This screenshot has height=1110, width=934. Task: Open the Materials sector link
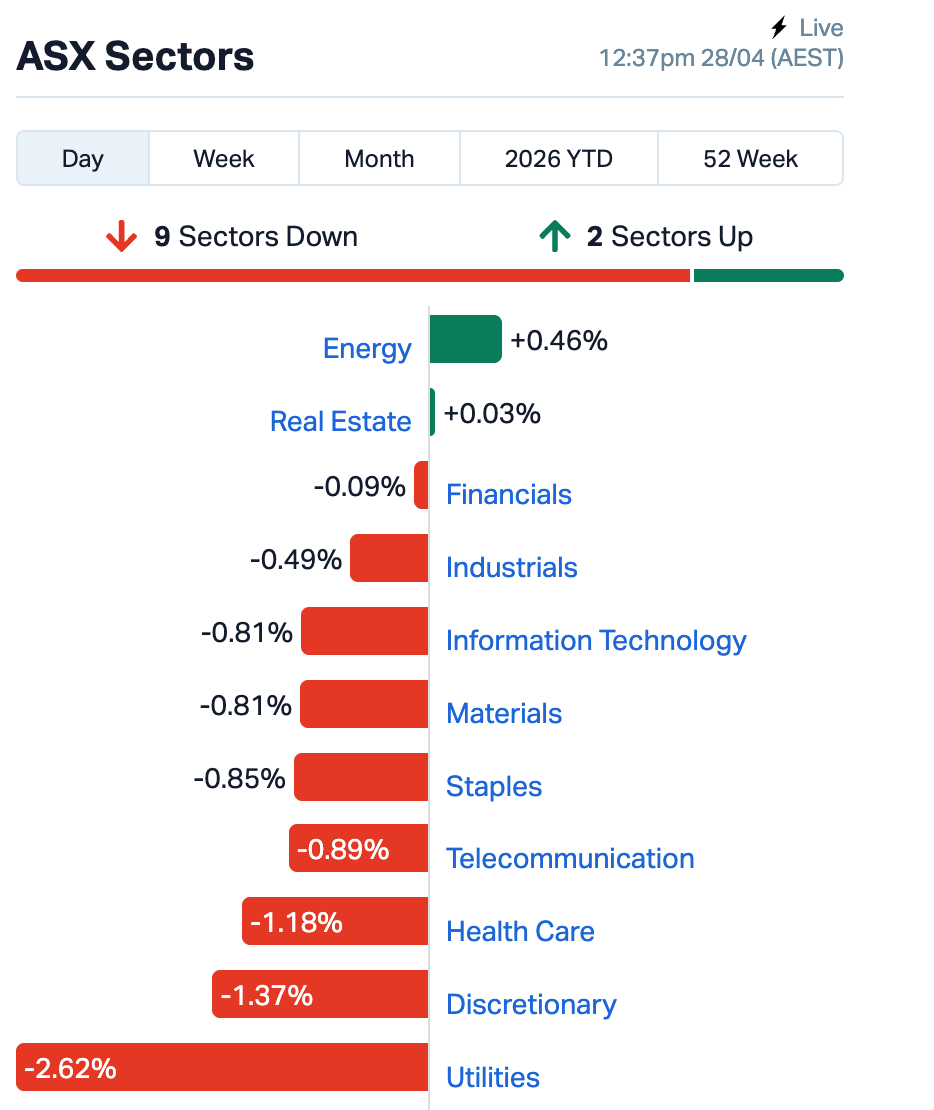pyautogui.click(x=504, y=714)
